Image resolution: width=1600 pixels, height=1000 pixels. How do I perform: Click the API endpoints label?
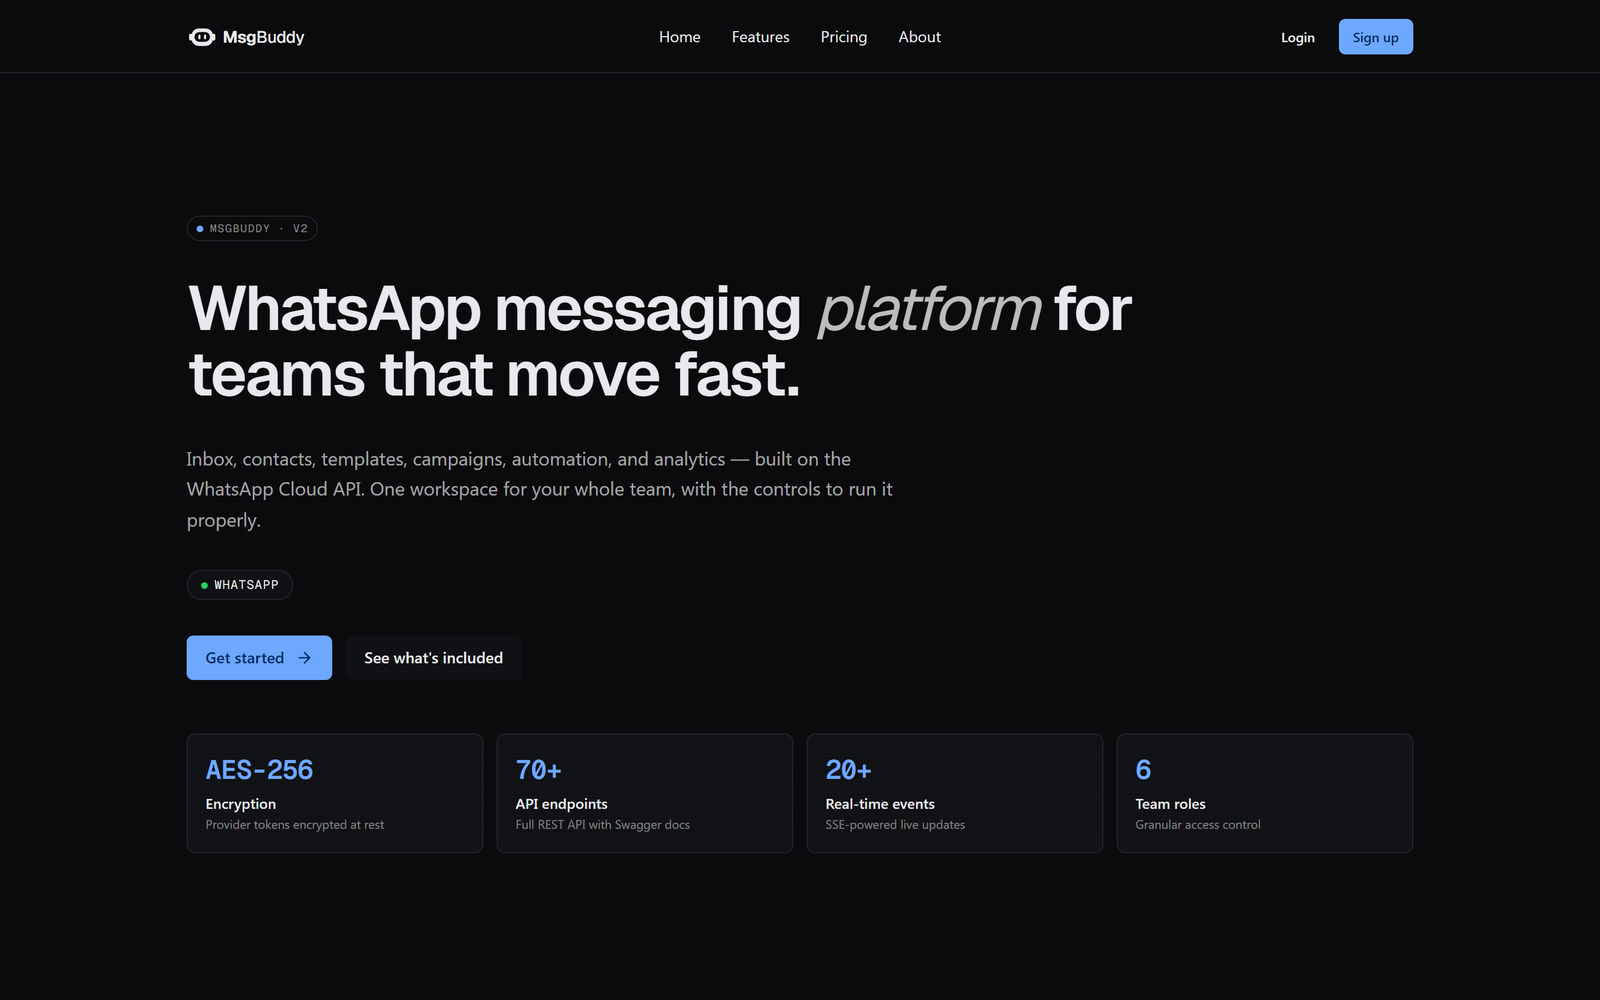(562, 804)
